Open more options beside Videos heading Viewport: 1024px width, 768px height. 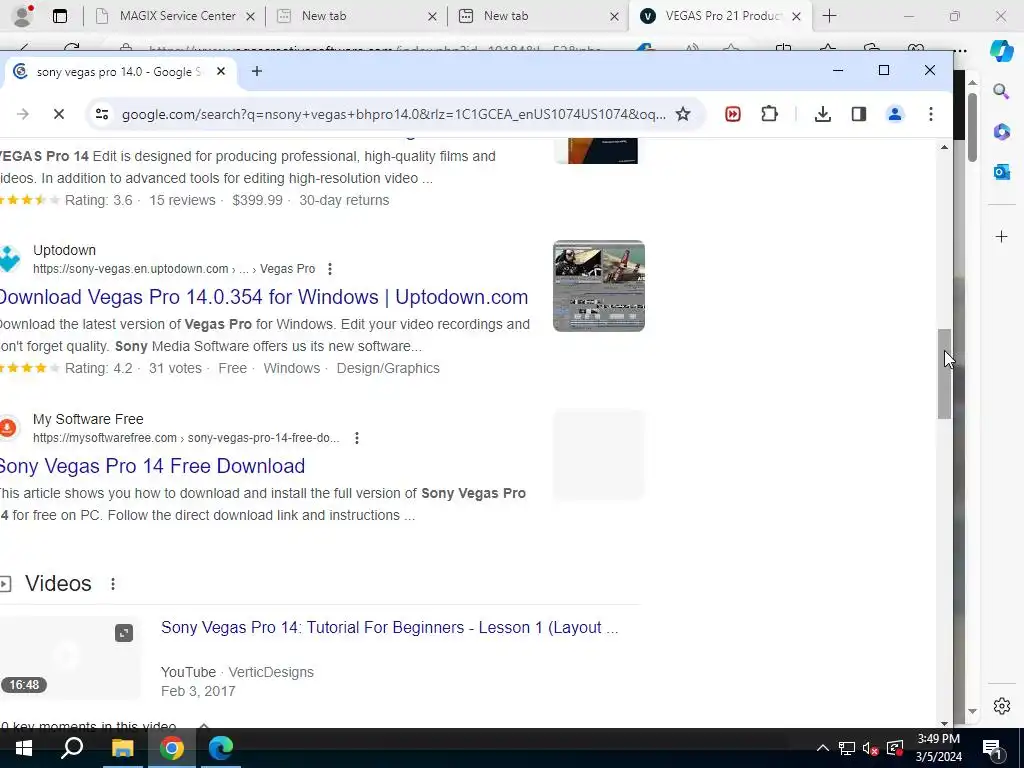(113, 584)
